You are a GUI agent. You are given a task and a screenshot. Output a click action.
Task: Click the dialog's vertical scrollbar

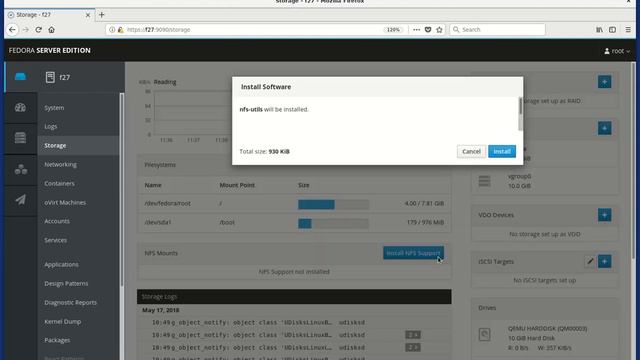coord(520,114)
